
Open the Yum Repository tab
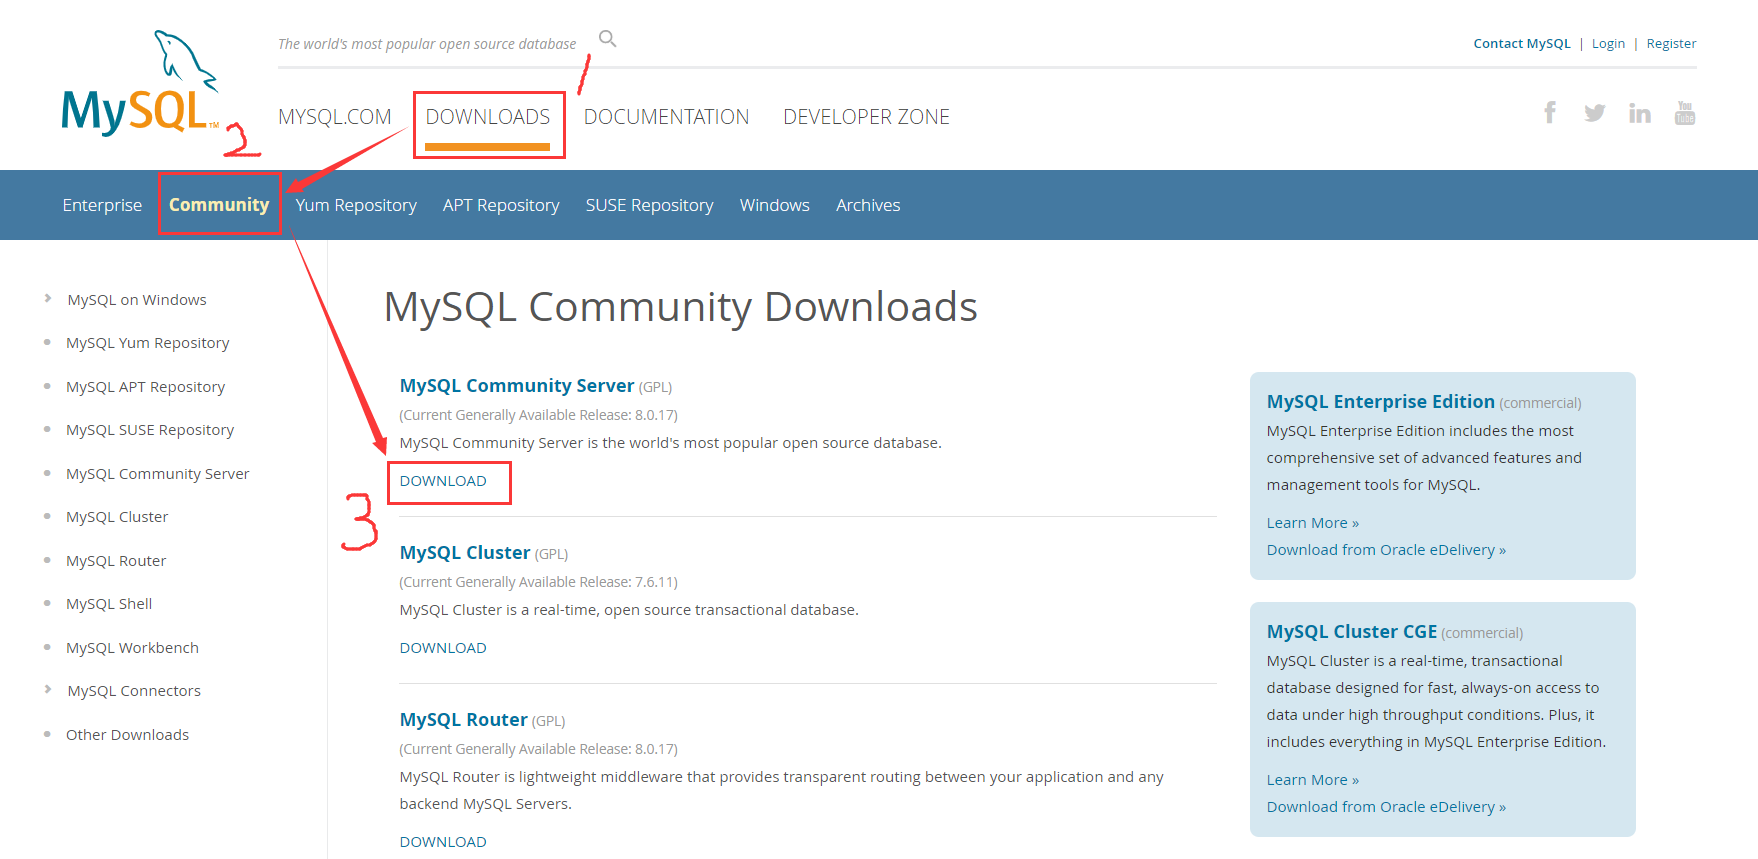click(x=356, y=205)
